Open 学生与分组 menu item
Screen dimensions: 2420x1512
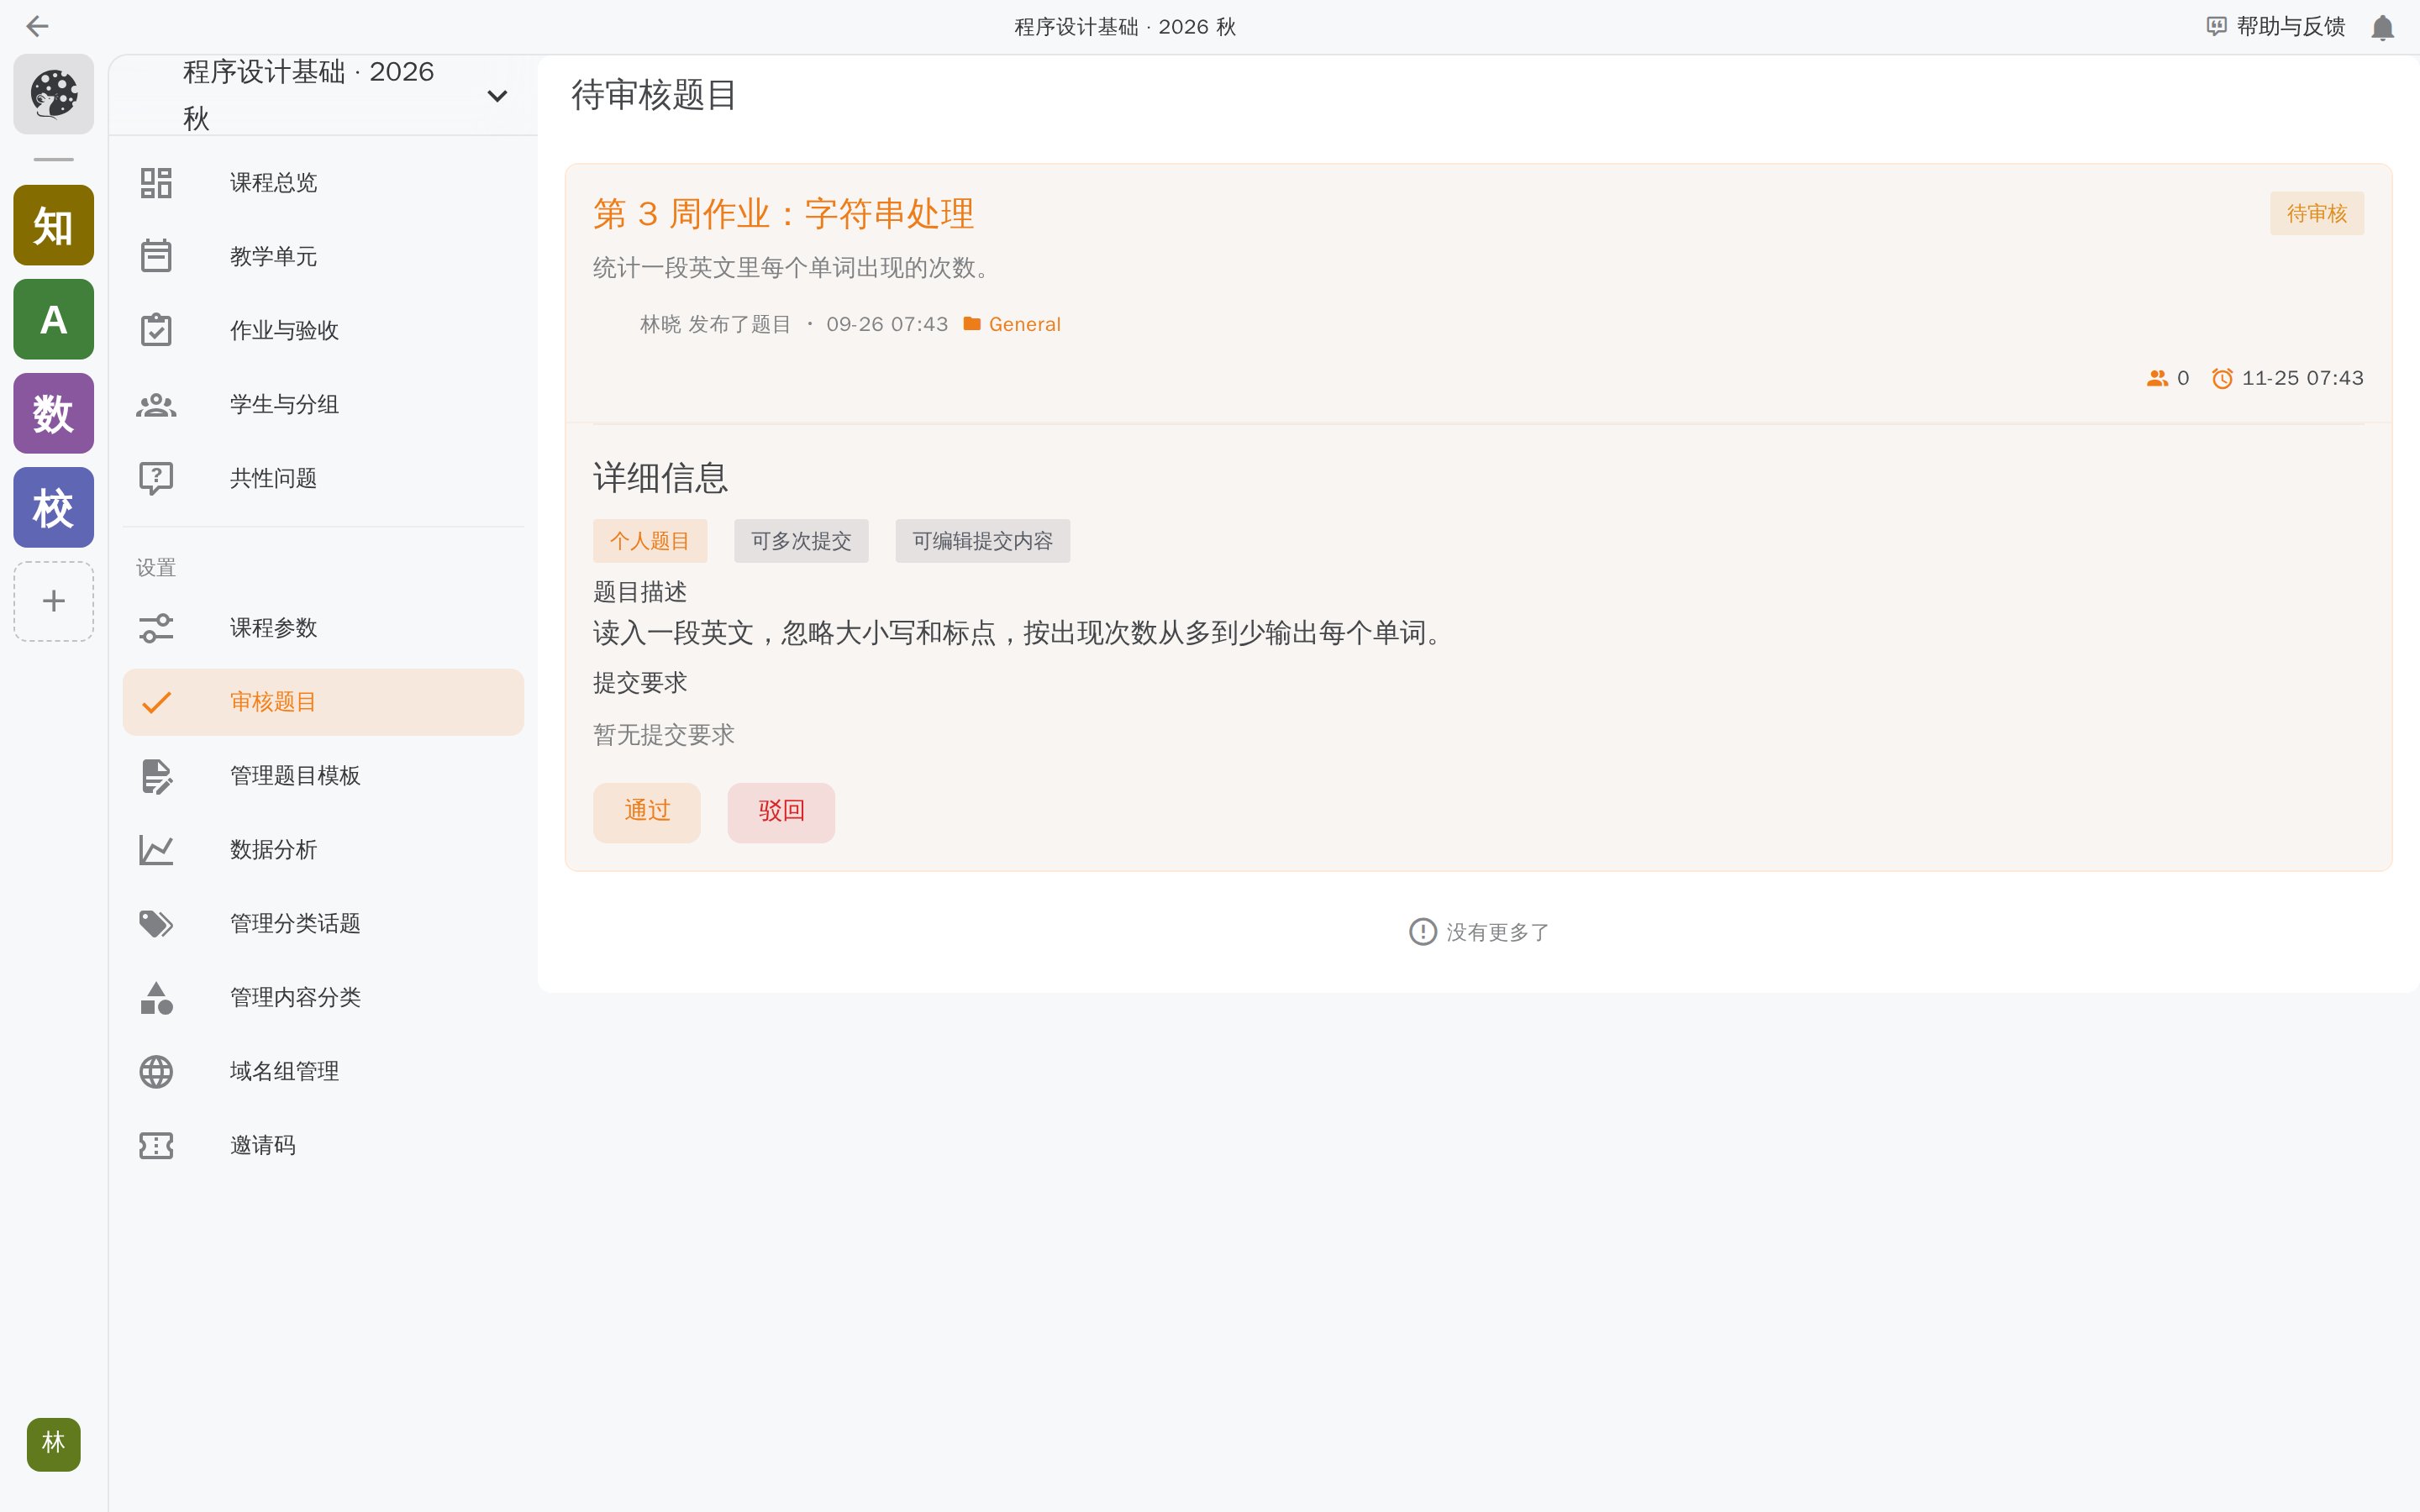pyautogui.click(x=323, y=405)
